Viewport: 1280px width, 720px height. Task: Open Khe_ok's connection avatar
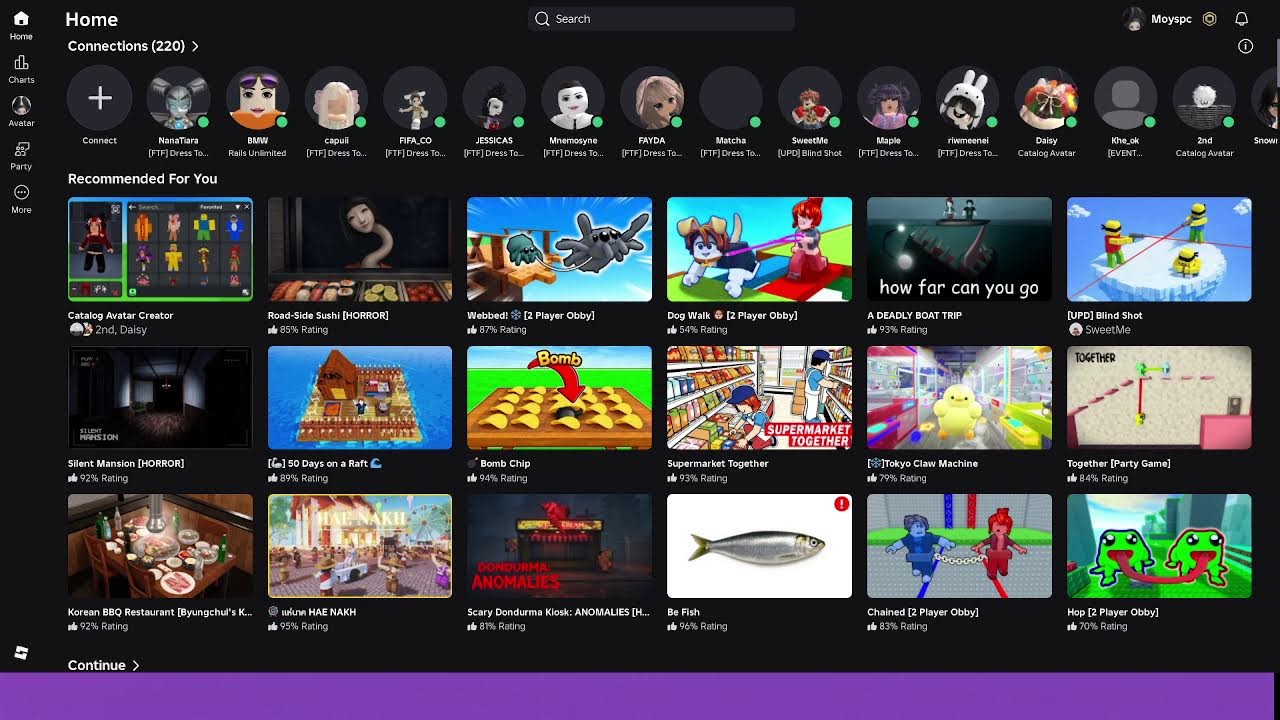1126,98
